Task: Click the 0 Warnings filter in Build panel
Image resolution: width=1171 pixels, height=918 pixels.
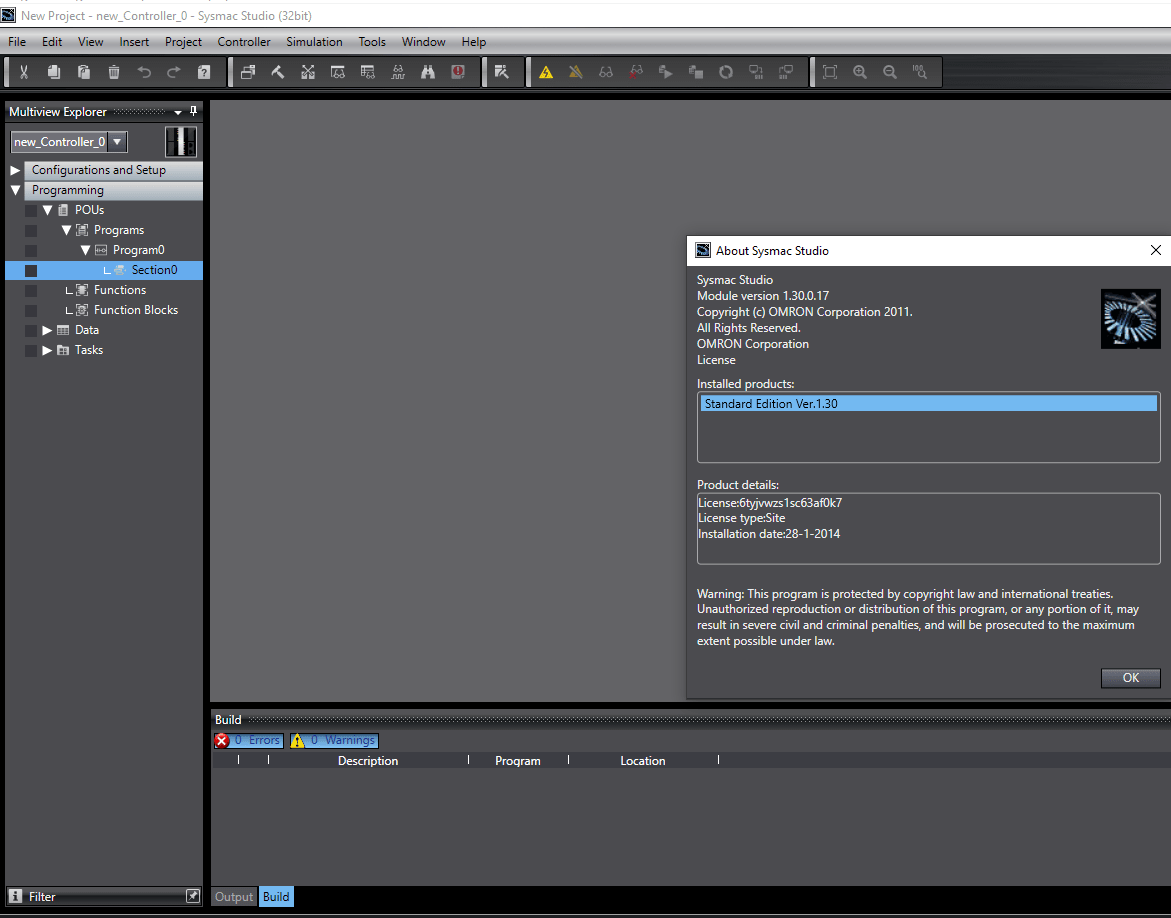Action: (333, 740)
